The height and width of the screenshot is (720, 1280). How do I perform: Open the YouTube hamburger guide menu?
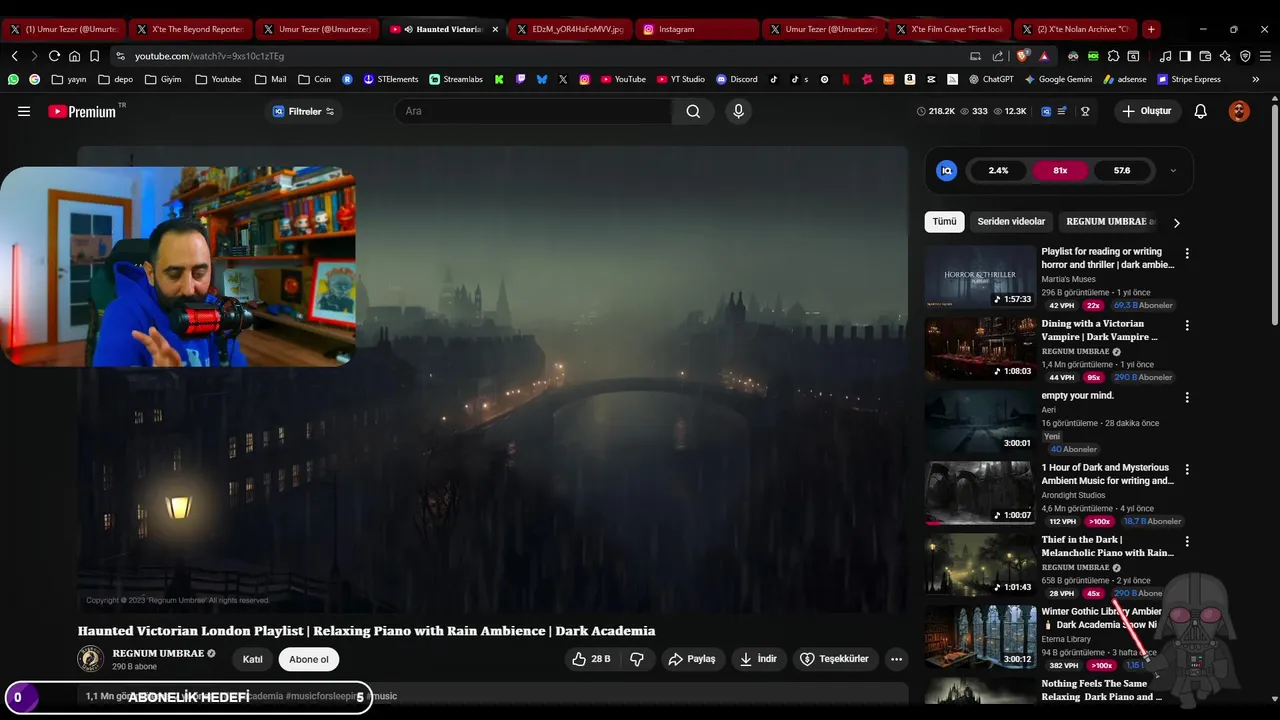coord(24,111)
